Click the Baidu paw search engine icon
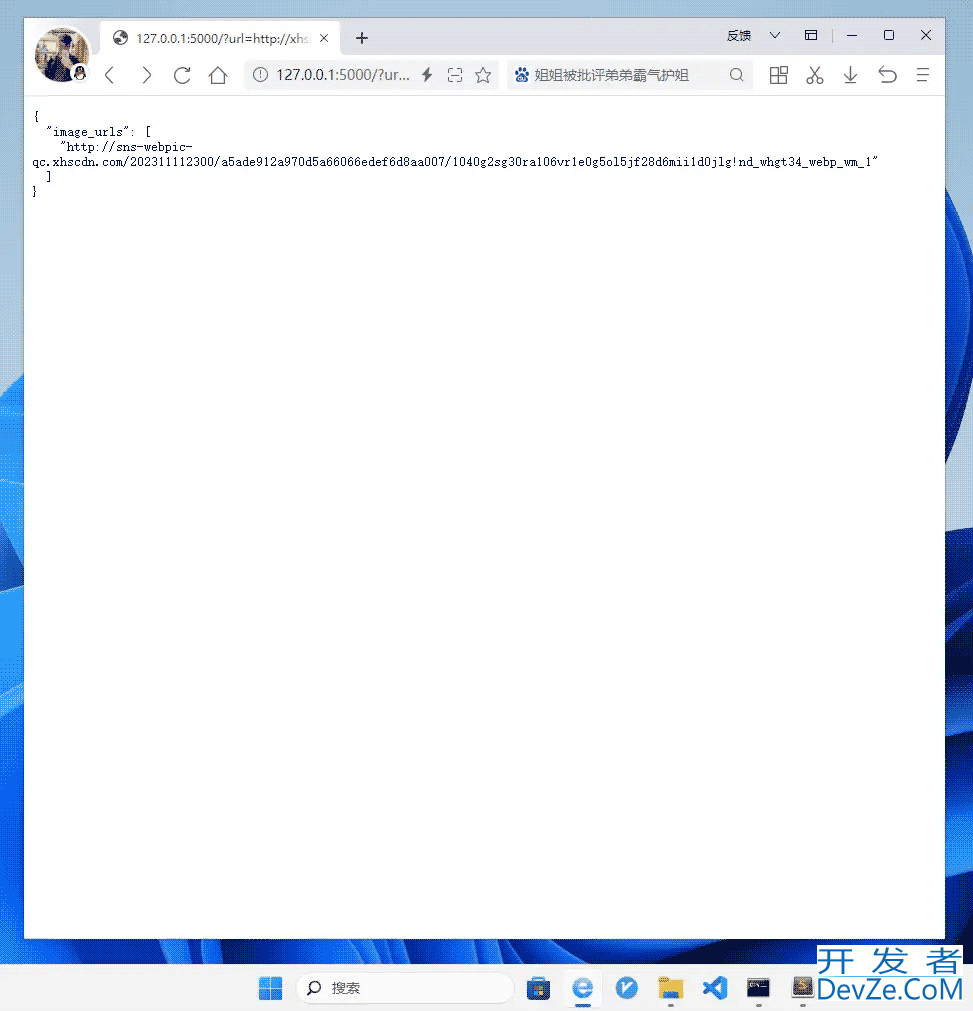The width and height of the screenshot is (973, 1011). (x=522, y=75)
